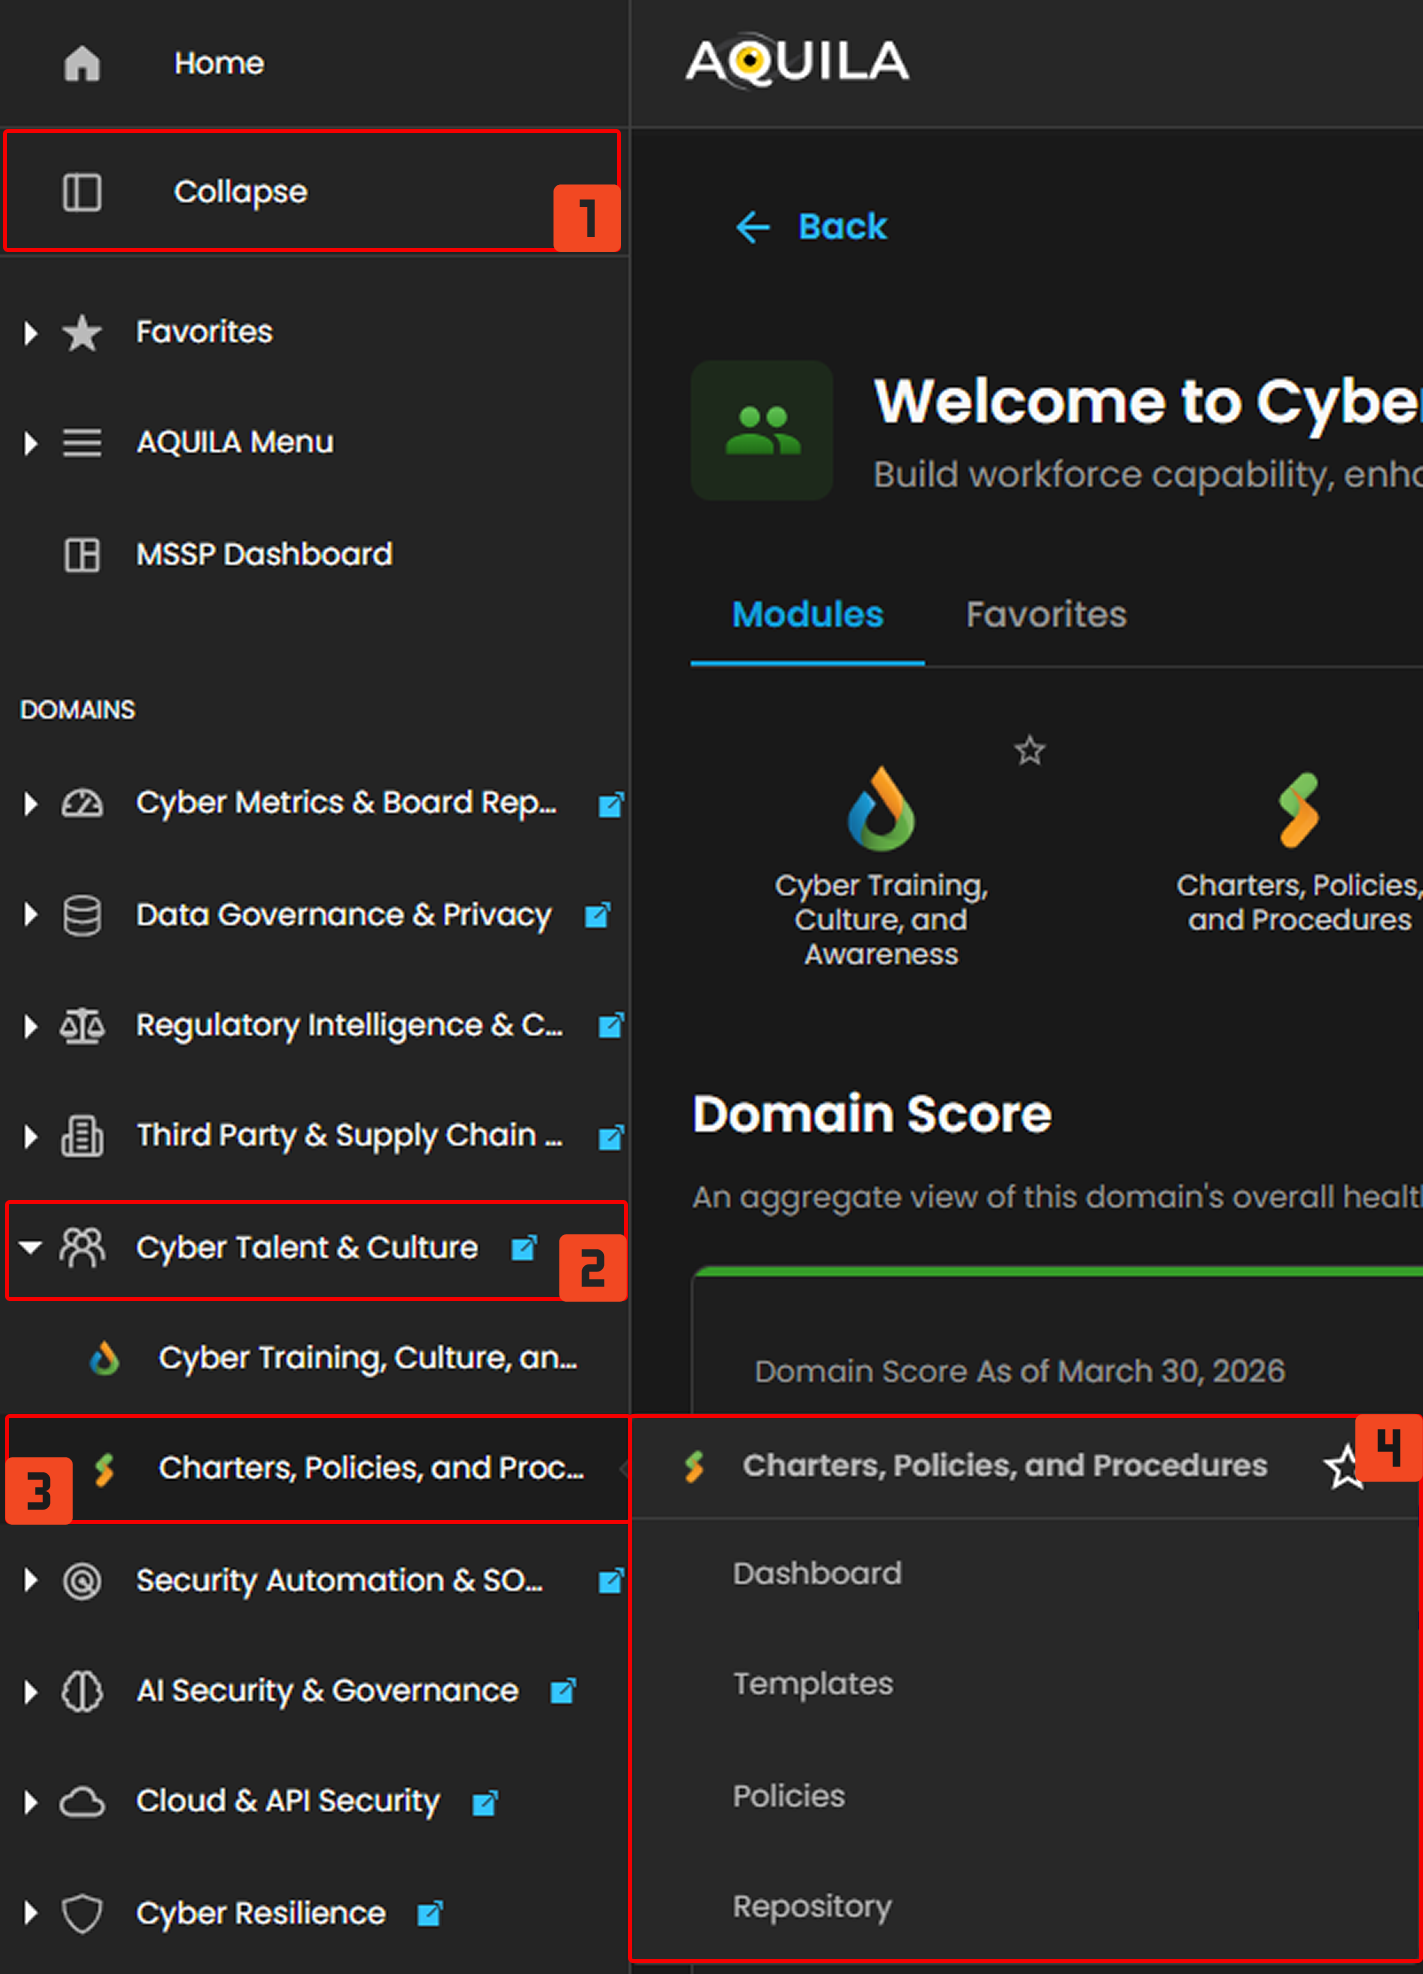Screen dimensions: 1423x1974
Task: Expand Cloud & API Security arrow
Action: pos(31,1802)
